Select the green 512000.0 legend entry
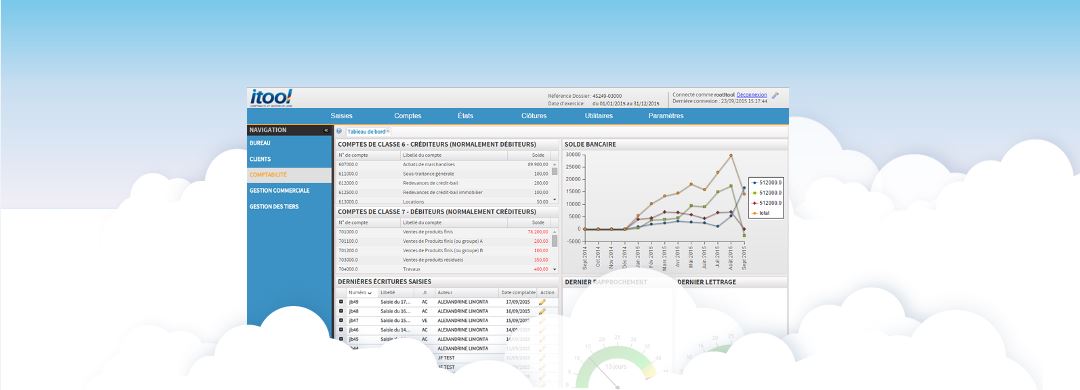 [x=766, y=193]
